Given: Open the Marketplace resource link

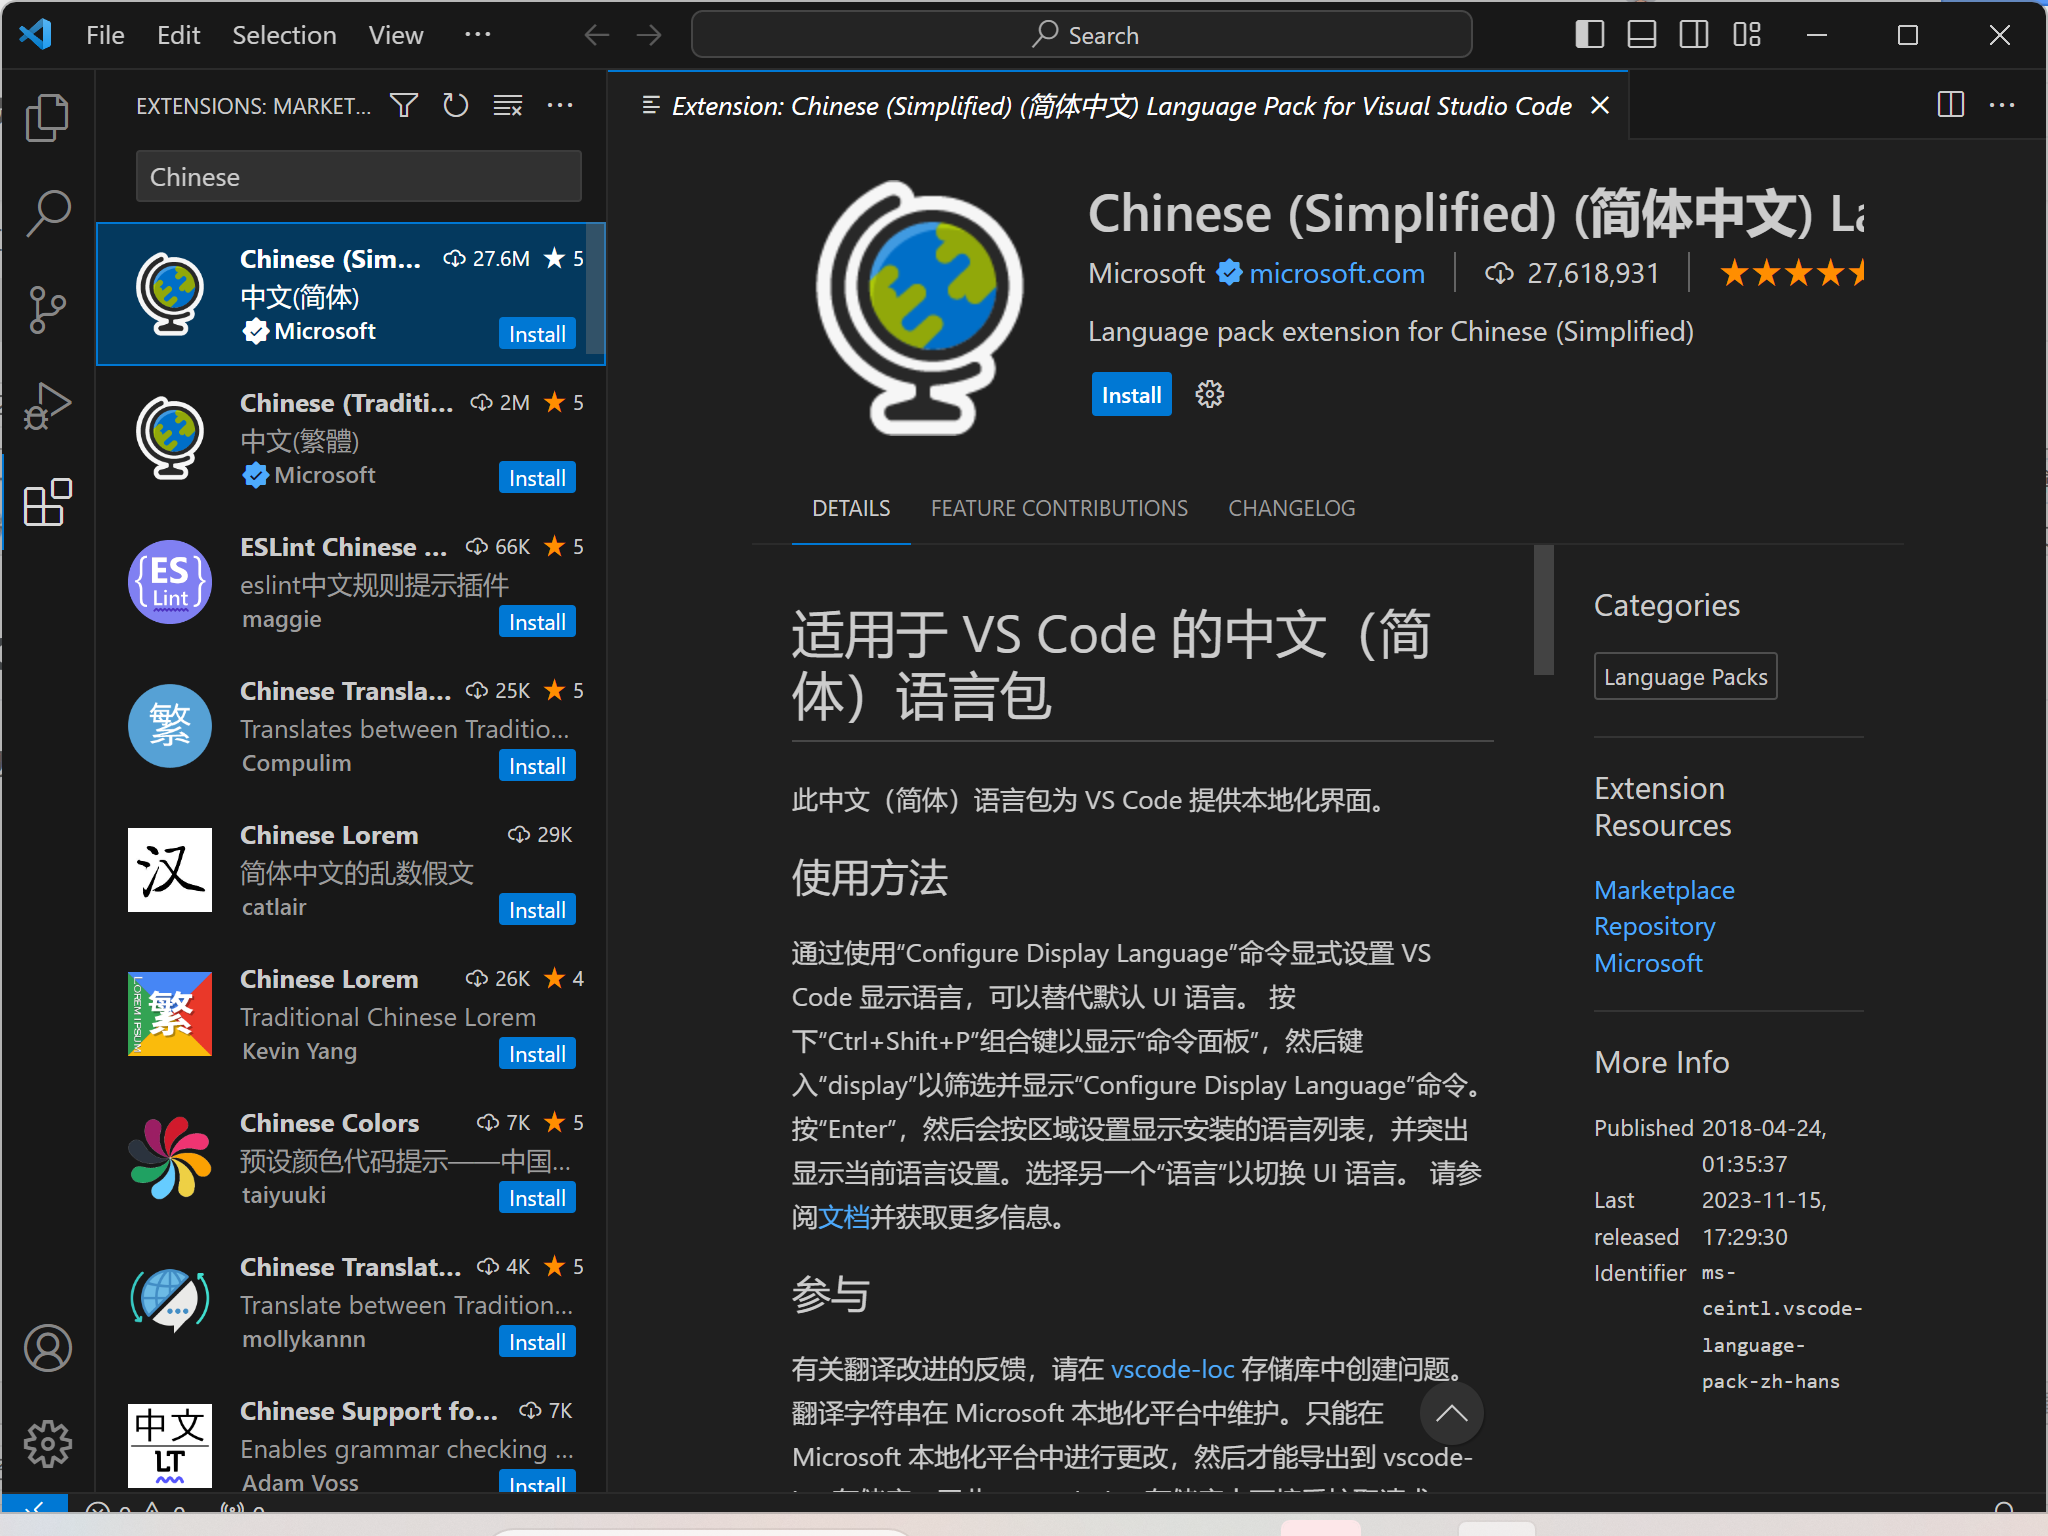Looking at the screenshot, I should (1664, 890).
